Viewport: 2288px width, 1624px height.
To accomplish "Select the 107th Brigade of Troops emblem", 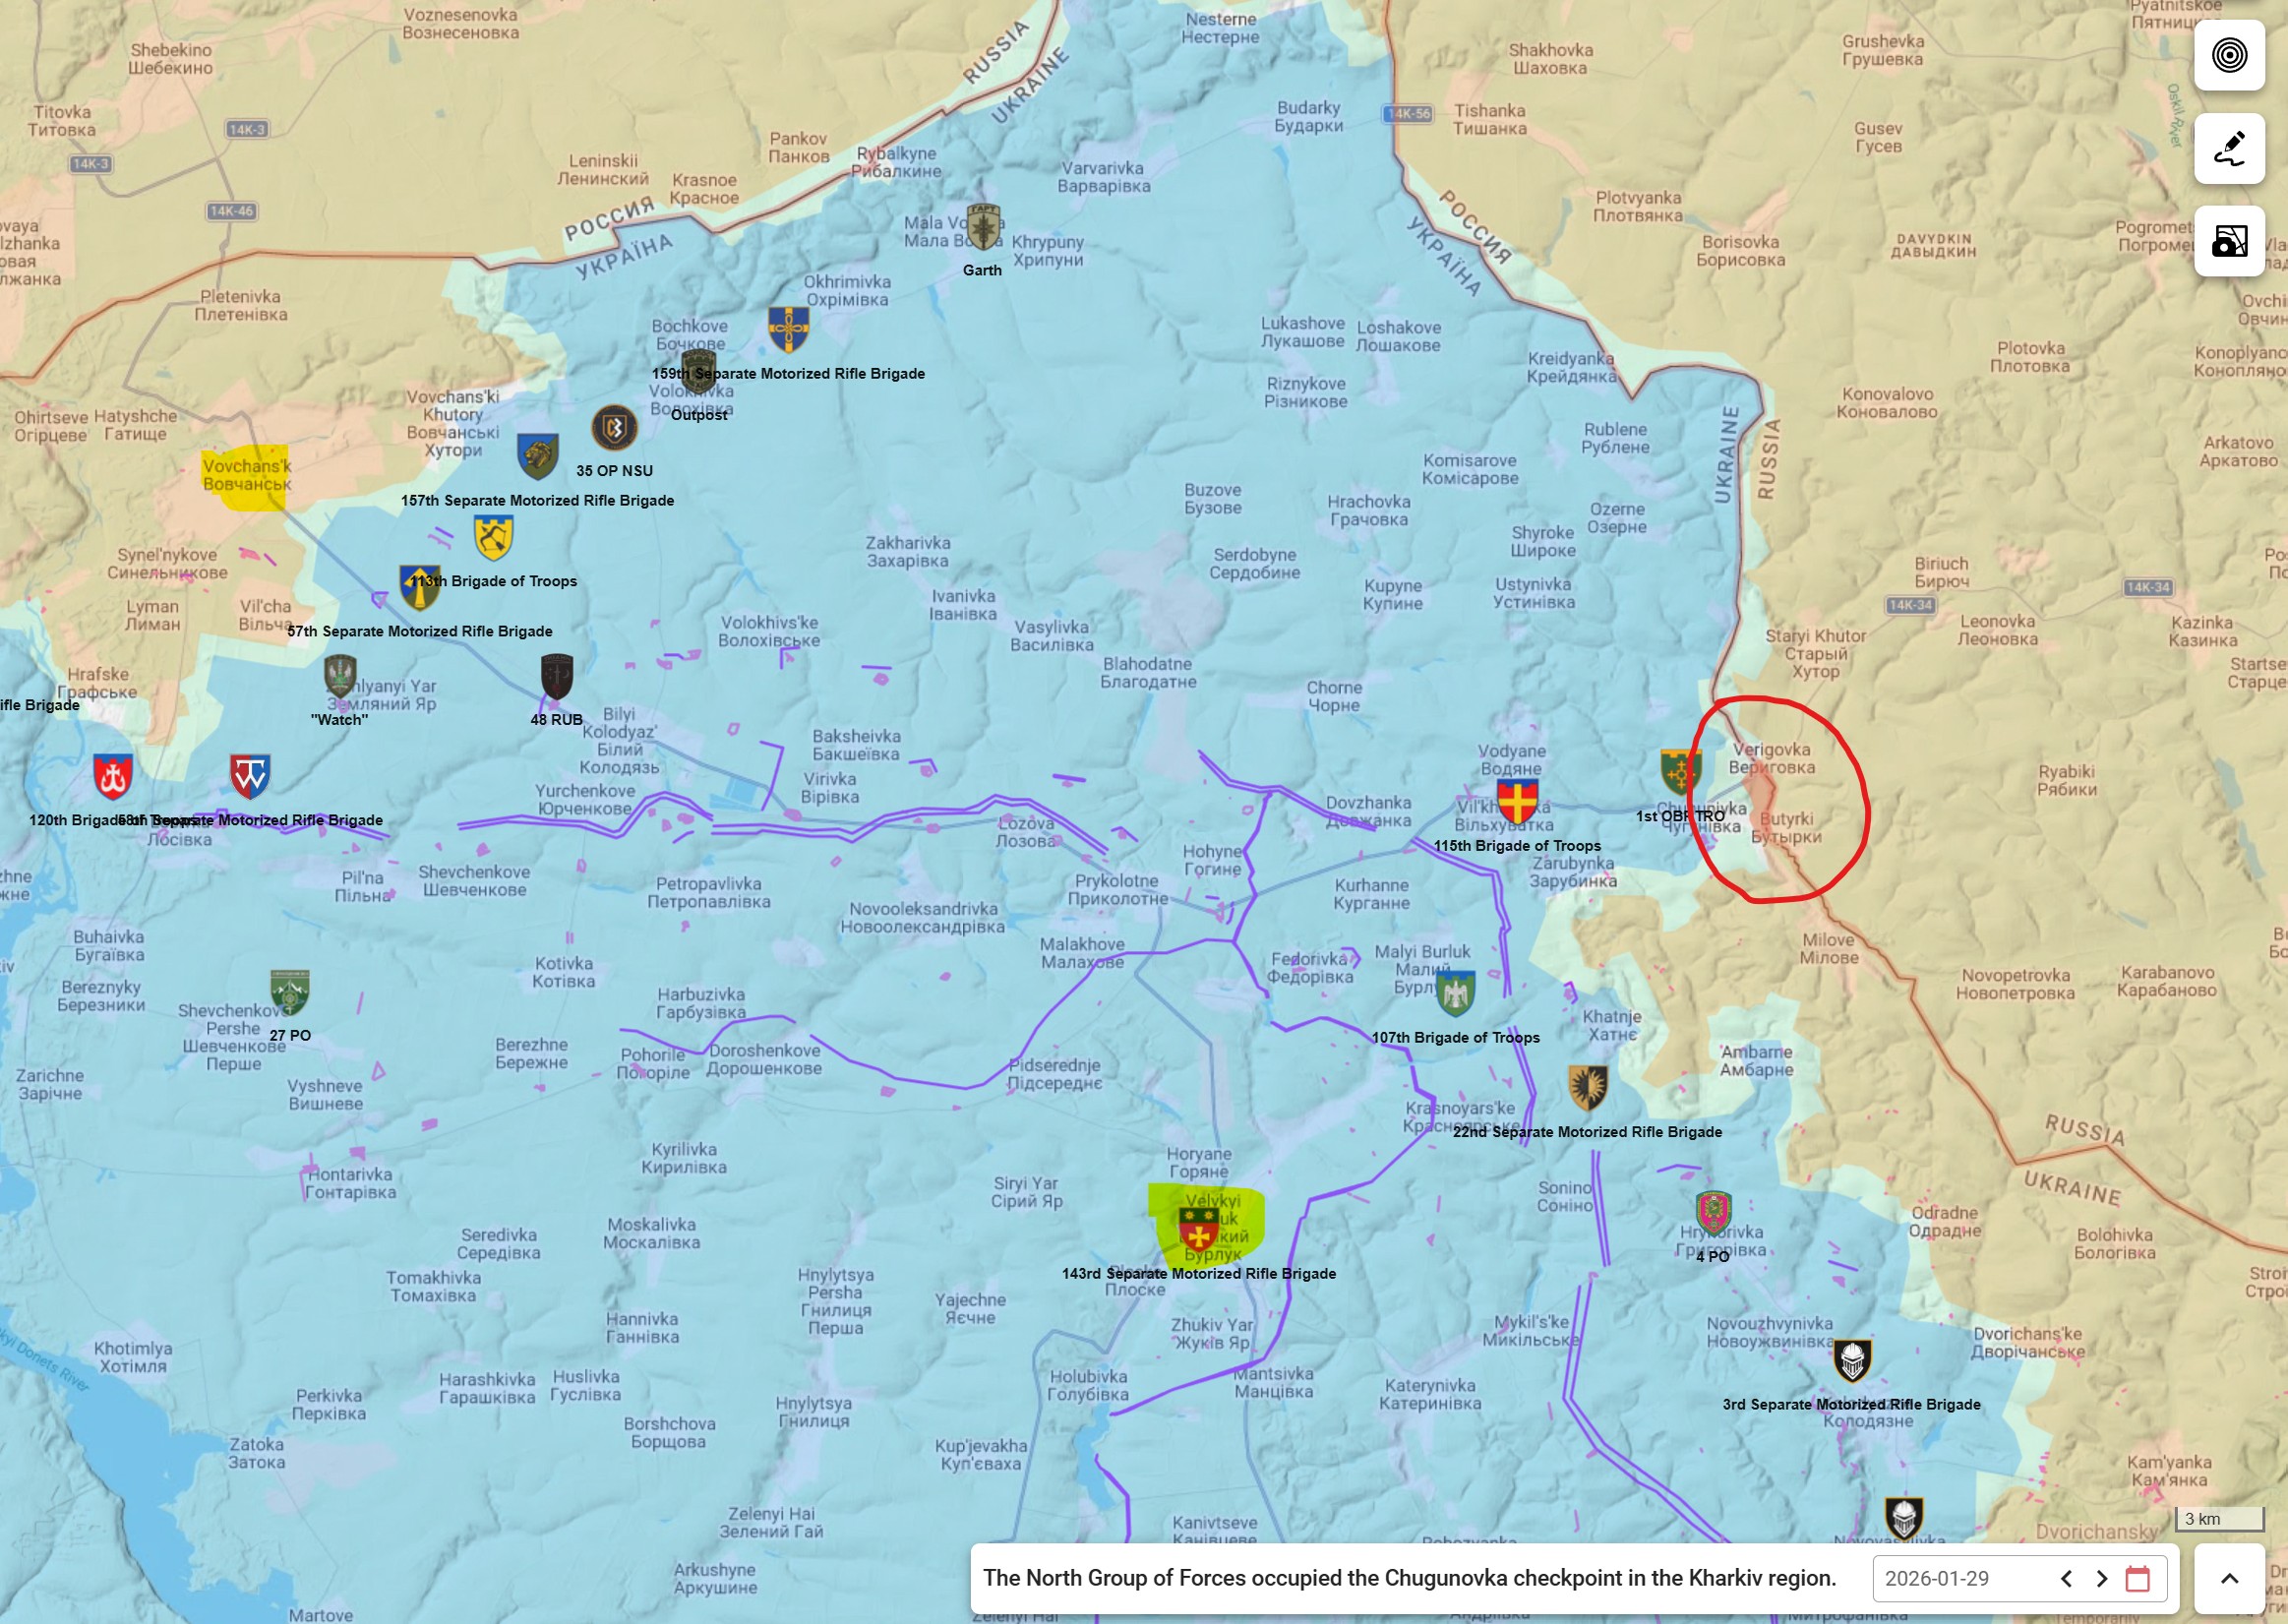I will (1455, 993).
